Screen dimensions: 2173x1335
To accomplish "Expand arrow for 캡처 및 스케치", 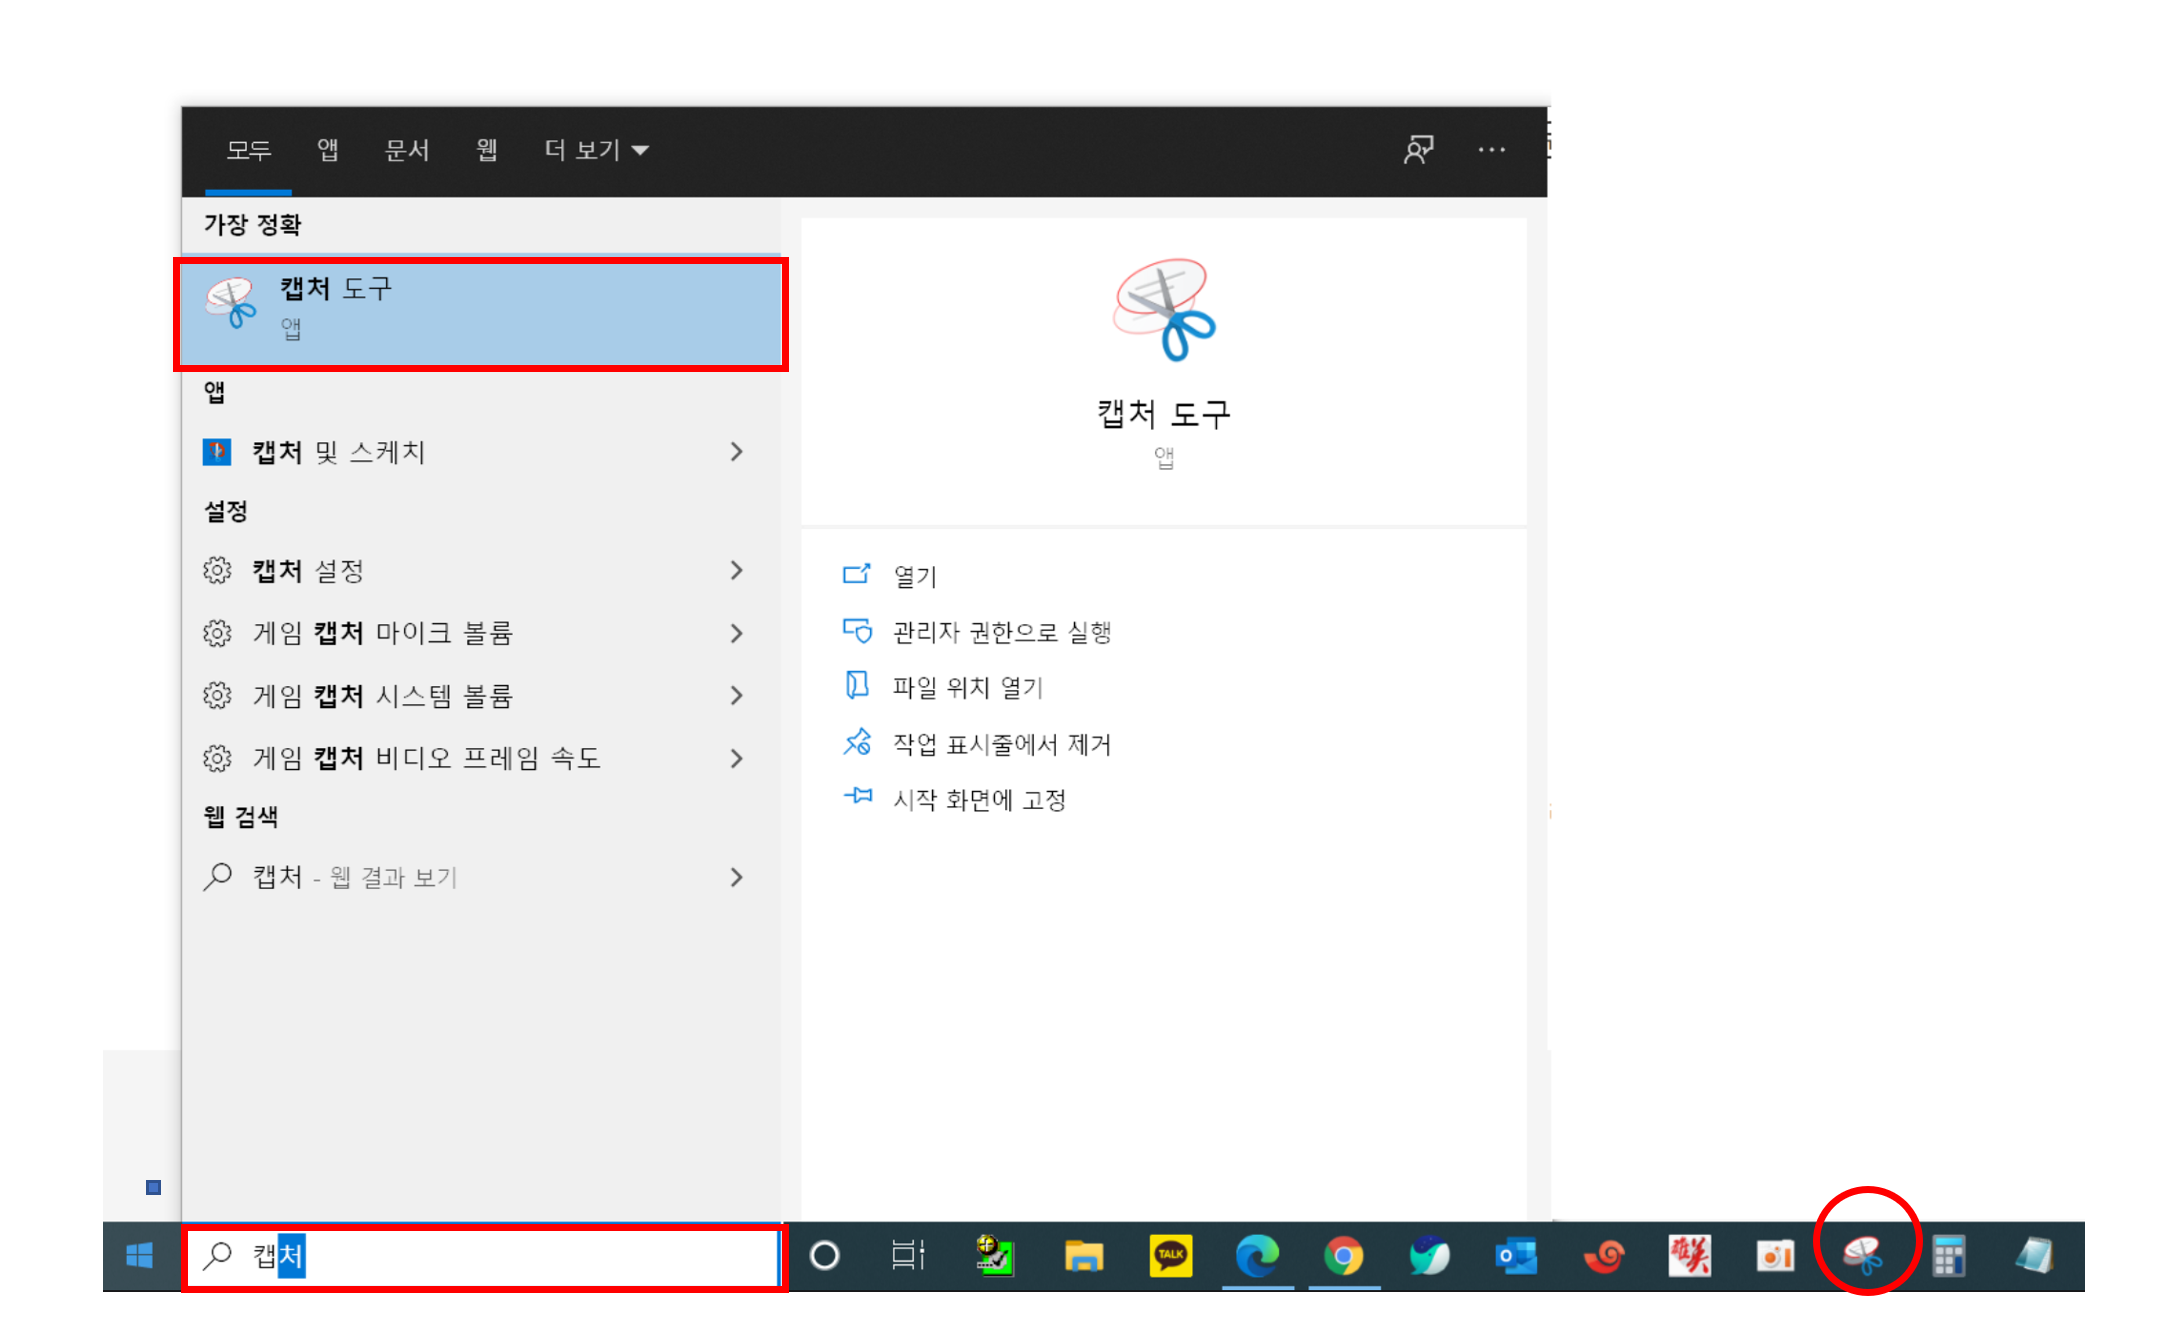I will tap(737, 452).
